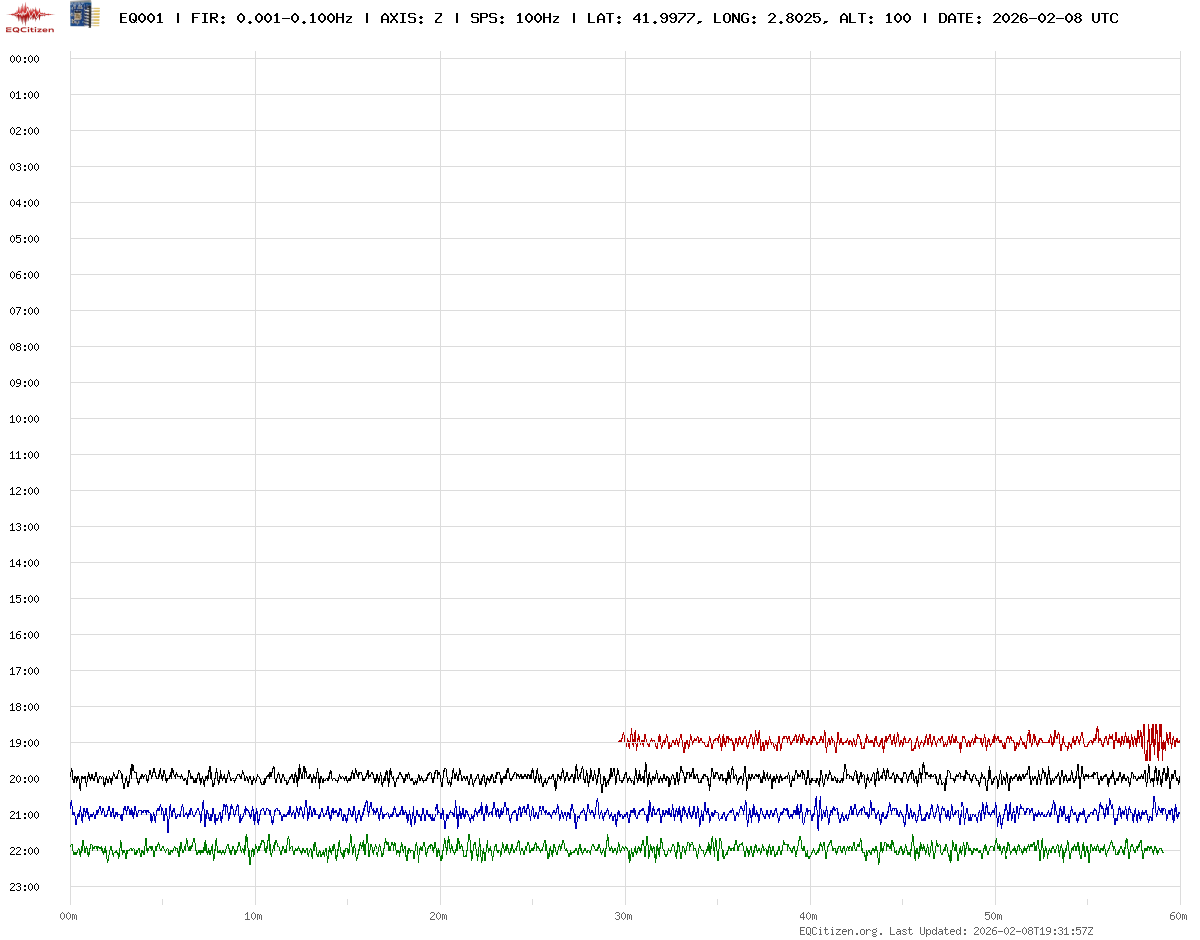1200x940 pixels.
Task: Click the SPS: 100Hz header label
Action: pyautogui.click(x=515, y=18)
